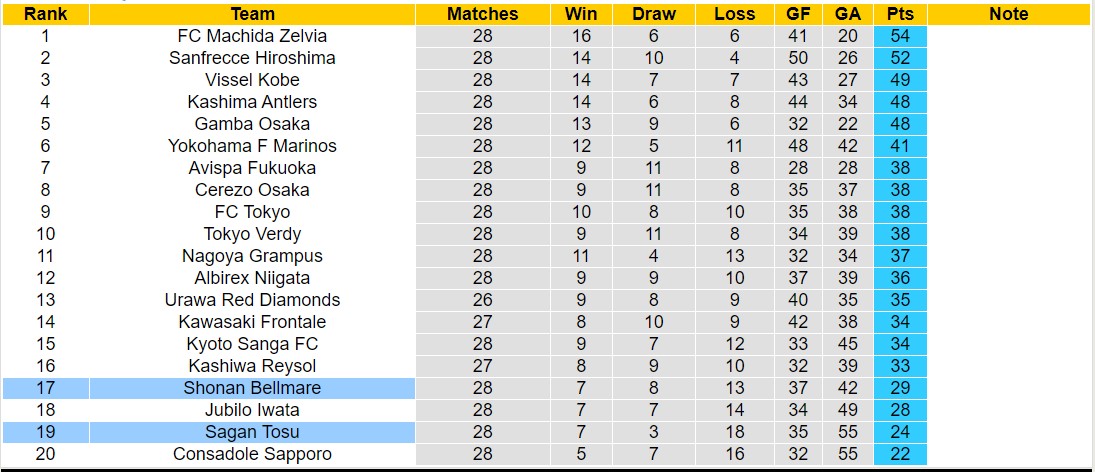
Task: Click the Note column header
Action: coord(1008,14)
